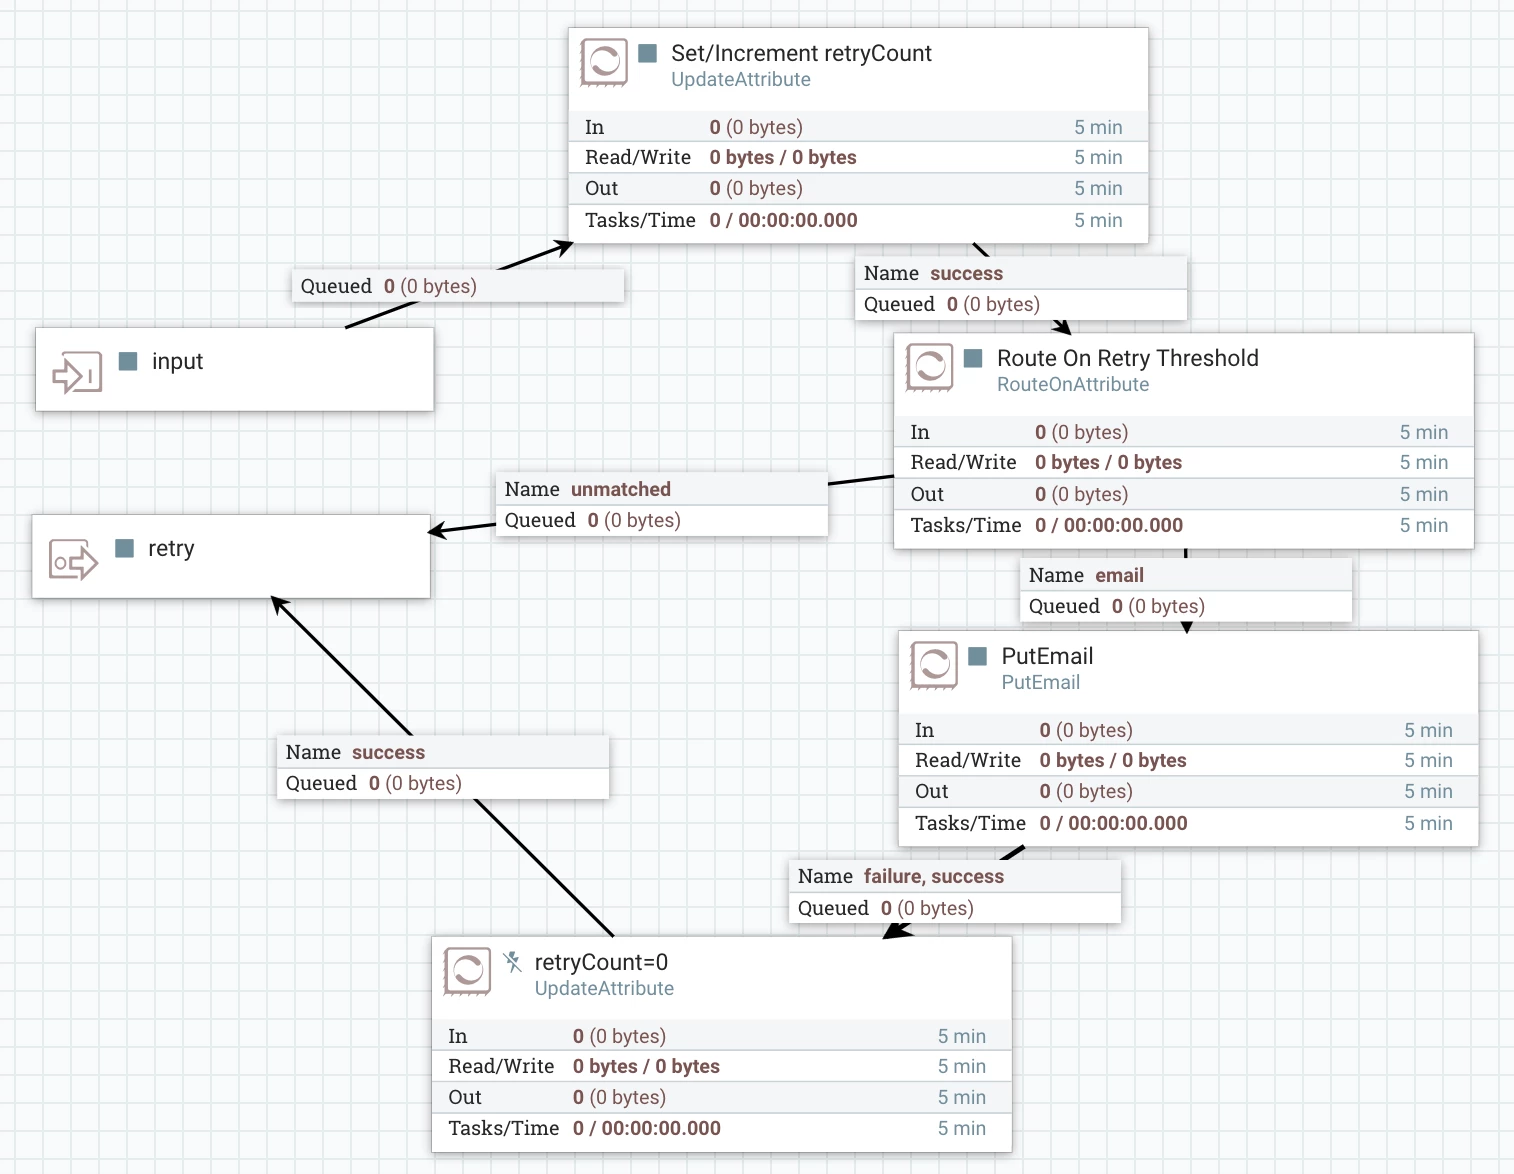Click the Queued label on the input connection

pyautogui.click(x=336, y=286)
